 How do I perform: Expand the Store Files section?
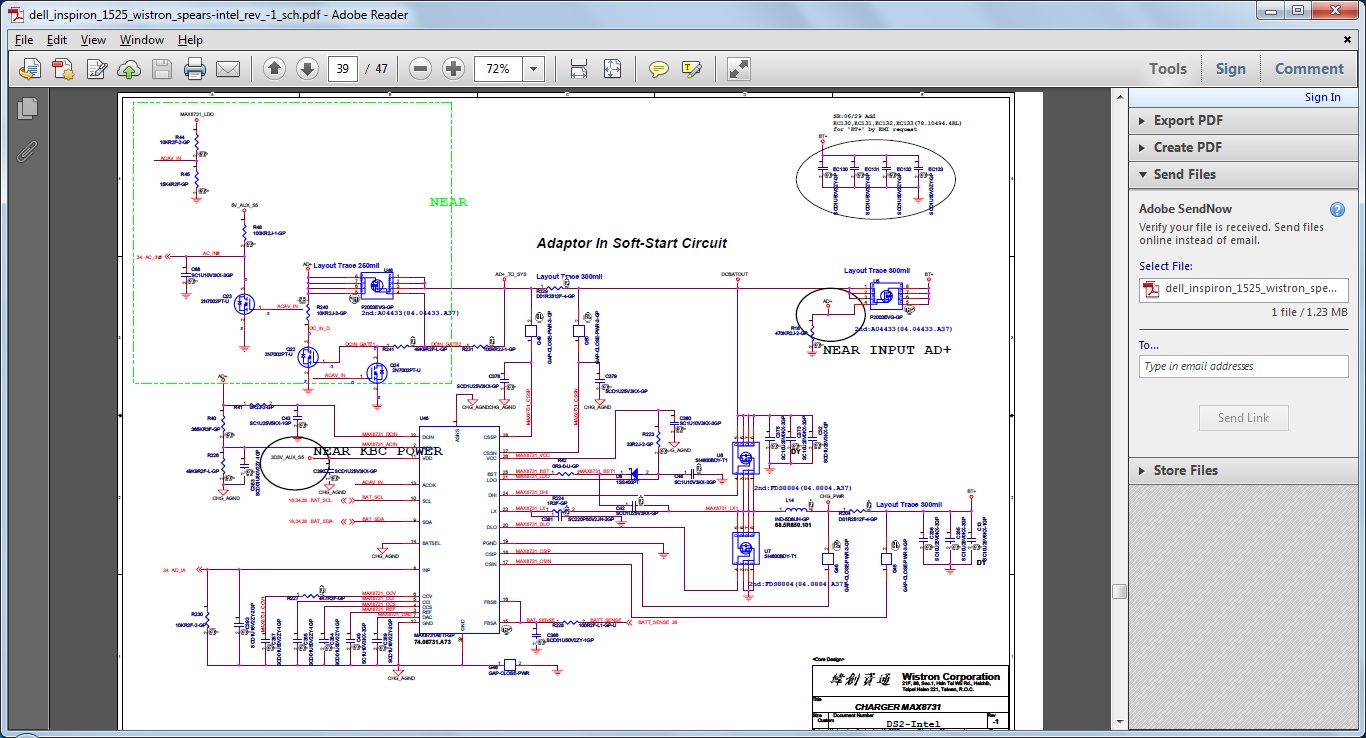[x=1185, y=470]
